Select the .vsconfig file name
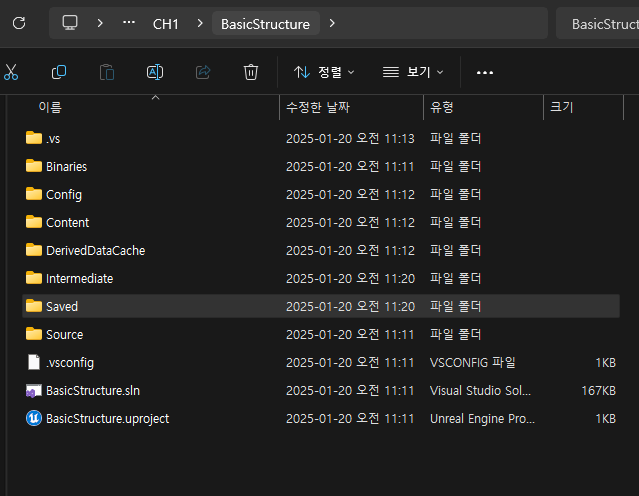Screen dimensions: 639x496 coord(70,363)
